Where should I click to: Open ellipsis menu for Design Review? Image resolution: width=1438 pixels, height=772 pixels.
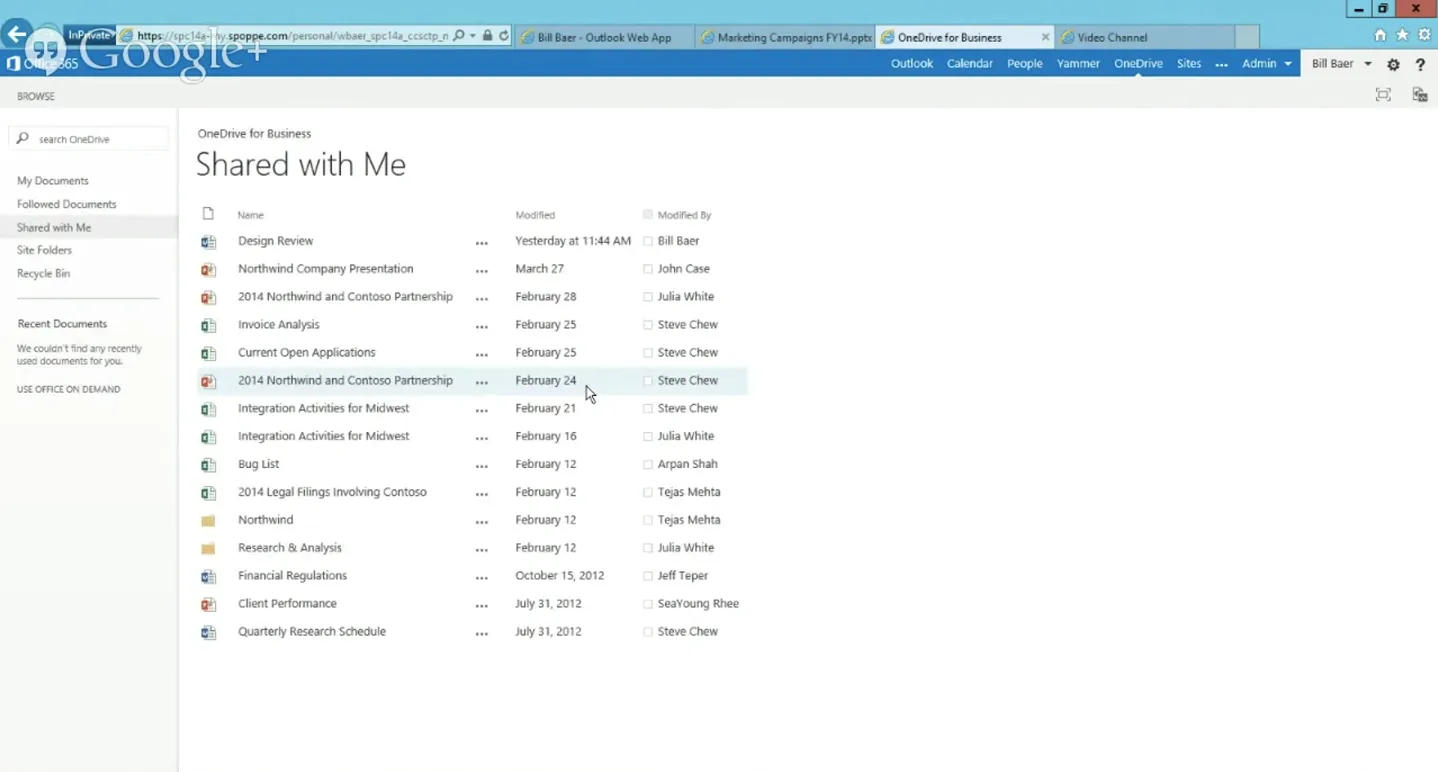tap(482, 243)
